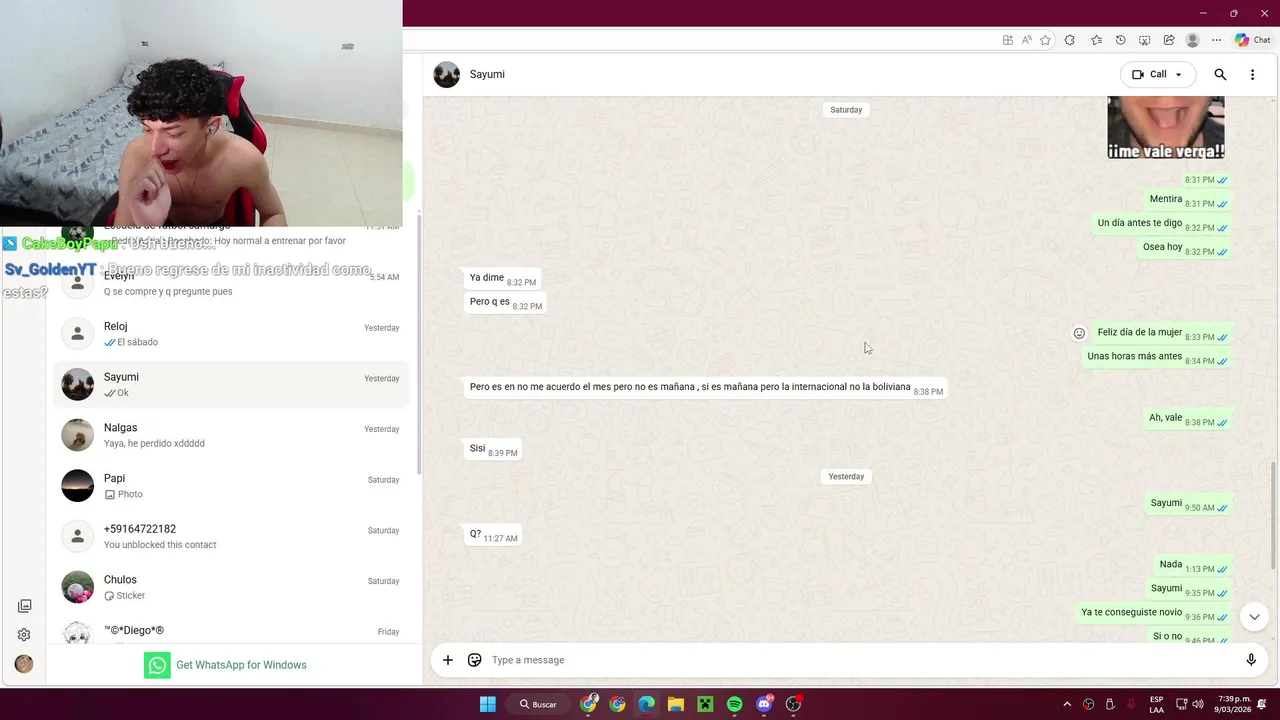The width and height of the screenshot is (1280, 720).
Task: Click the 'Ya te conseguiste novio' message
Action: click(1156, 613)
